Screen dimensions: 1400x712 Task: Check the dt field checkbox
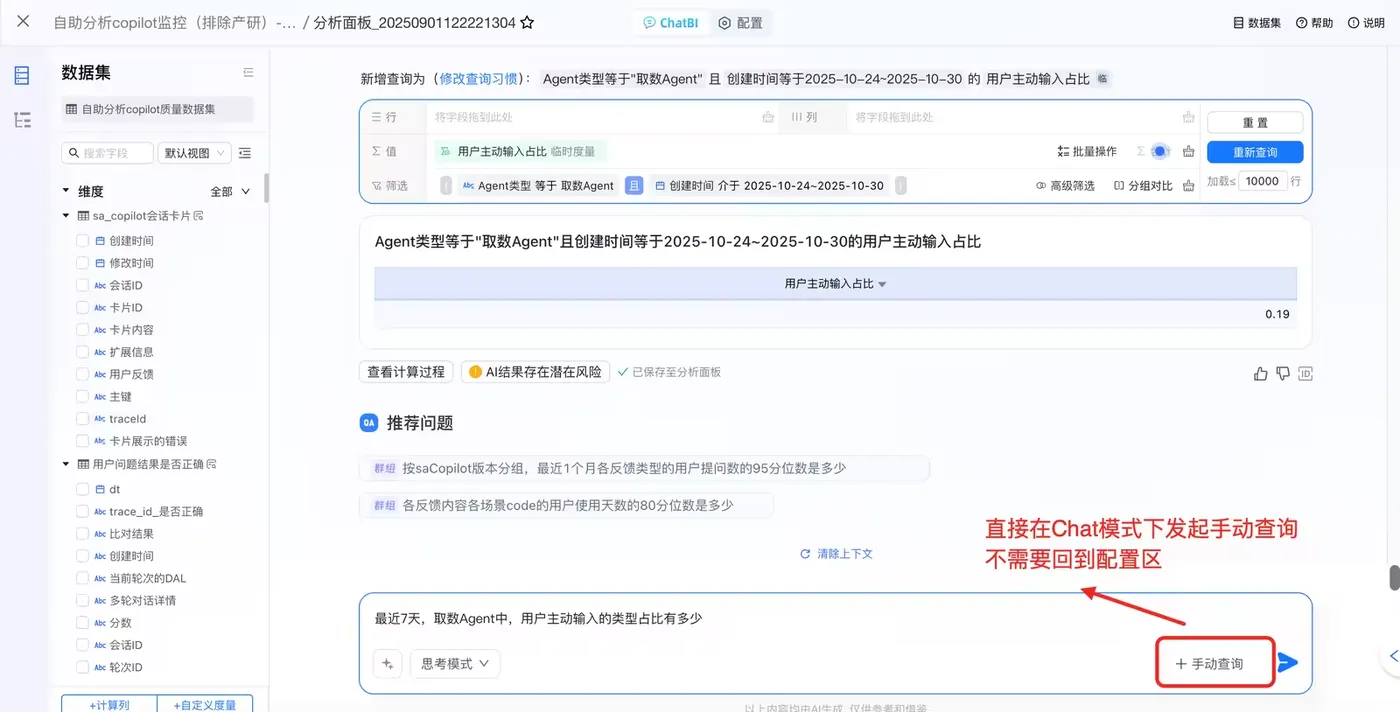[83, 490]
